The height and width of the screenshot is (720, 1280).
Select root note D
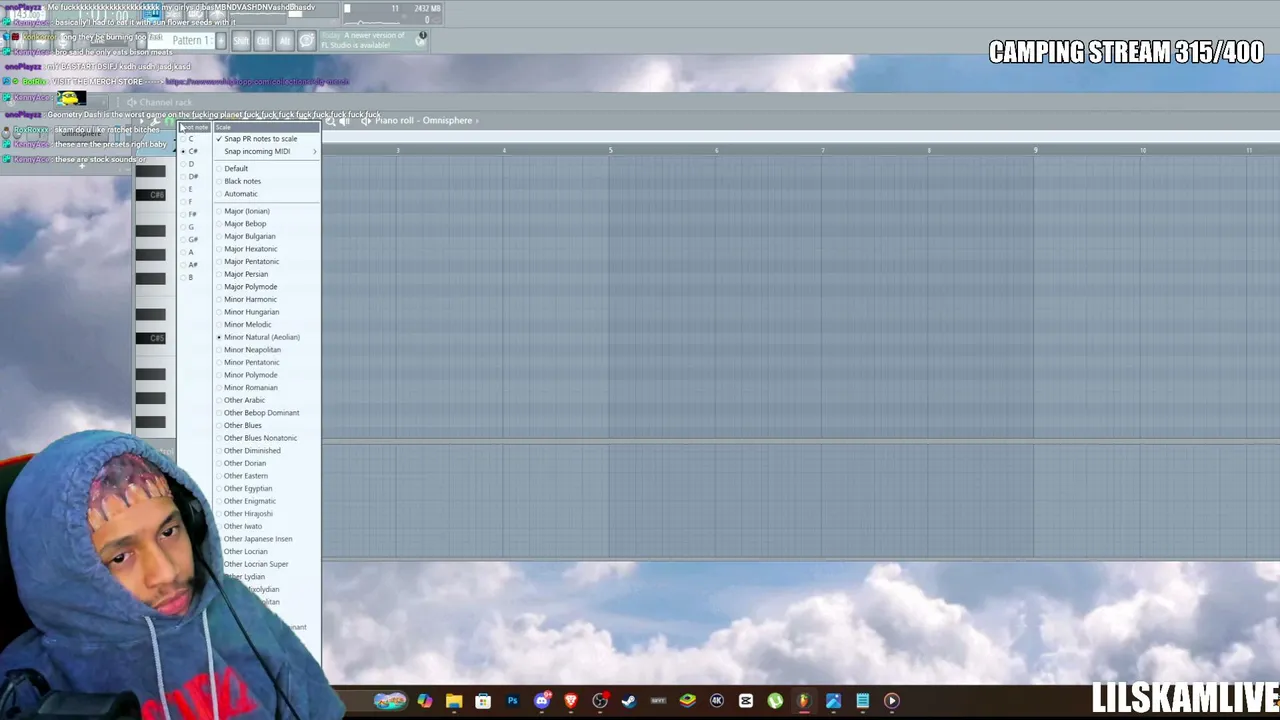pos(195,164)
